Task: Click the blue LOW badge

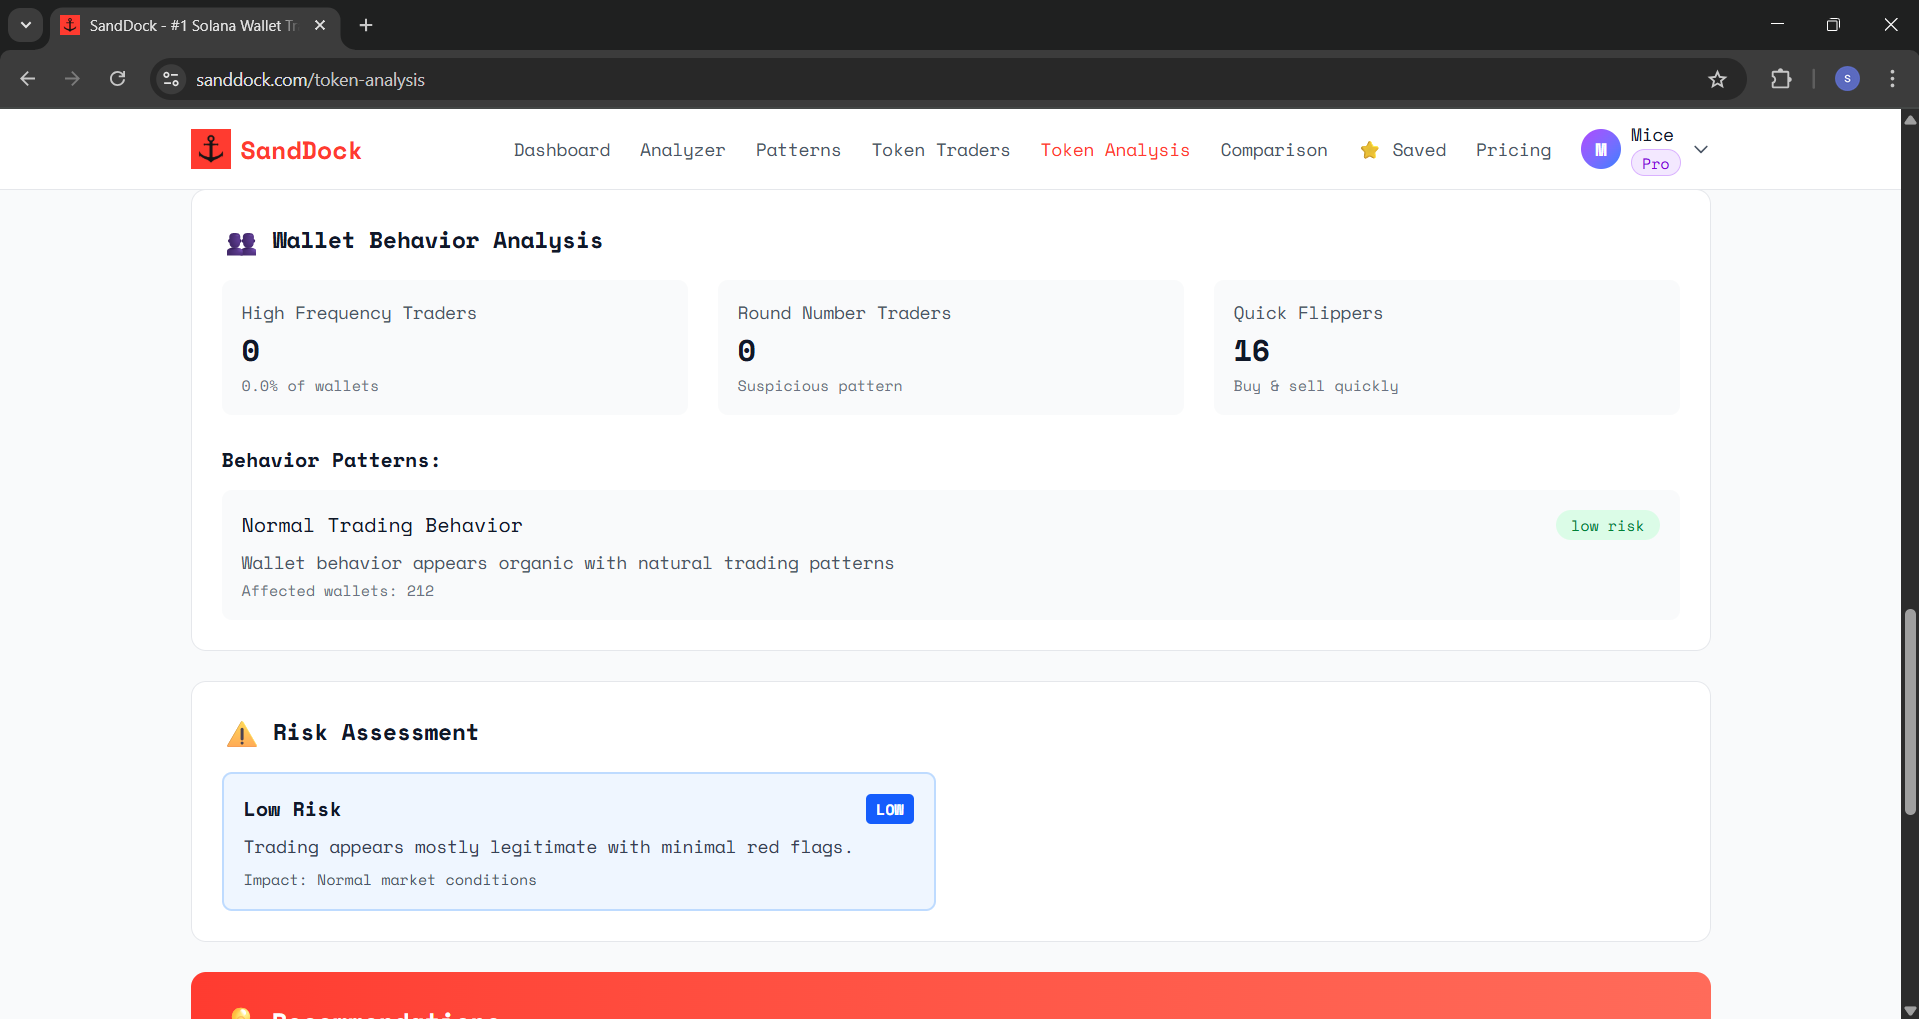Action: (889, 809)
